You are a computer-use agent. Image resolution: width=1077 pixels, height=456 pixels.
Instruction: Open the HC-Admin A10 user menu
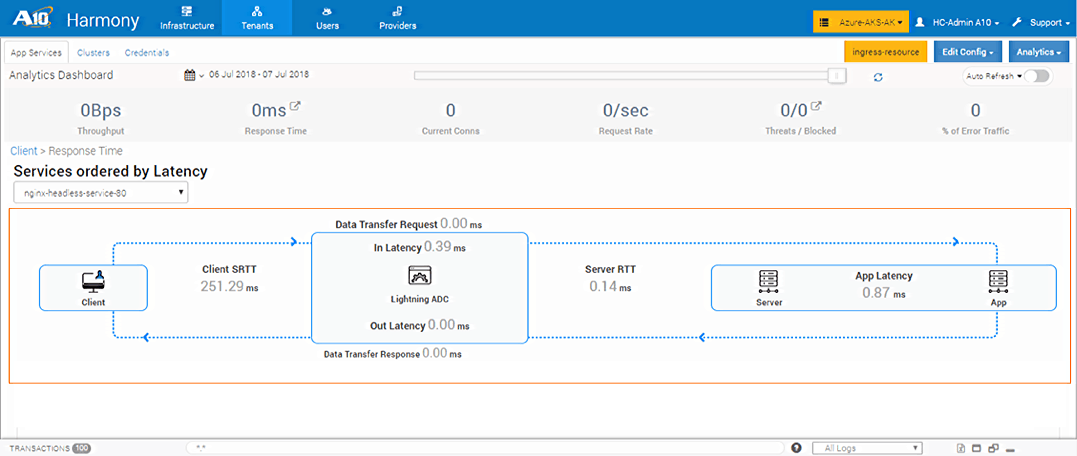956,22
